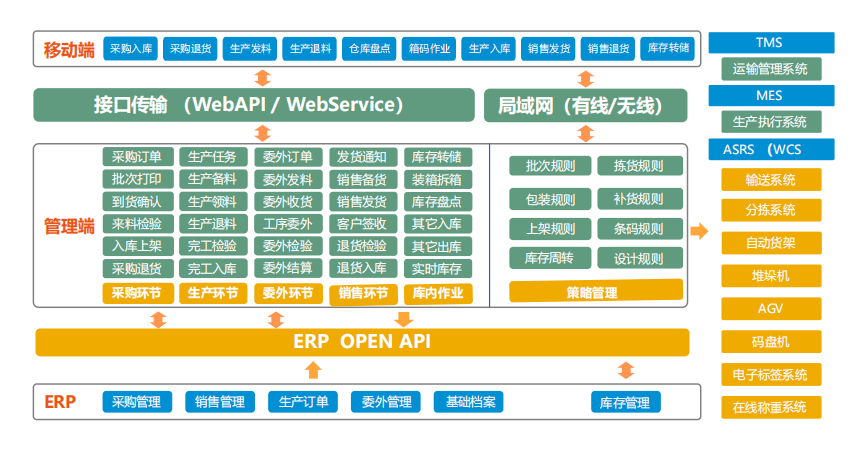Click the orange right arrow beside strategy rules
Screen dimensions: 853x451
click(x=699, y=232)
